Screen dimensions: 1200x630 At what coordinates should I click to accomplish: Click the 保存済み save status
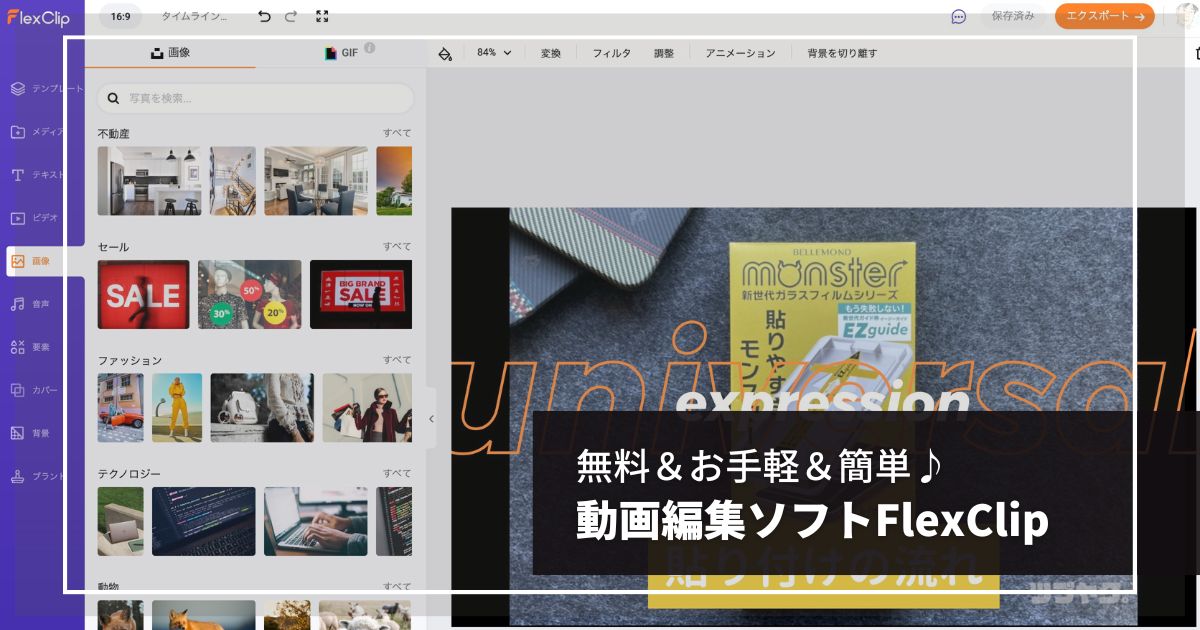[1012, 16]
